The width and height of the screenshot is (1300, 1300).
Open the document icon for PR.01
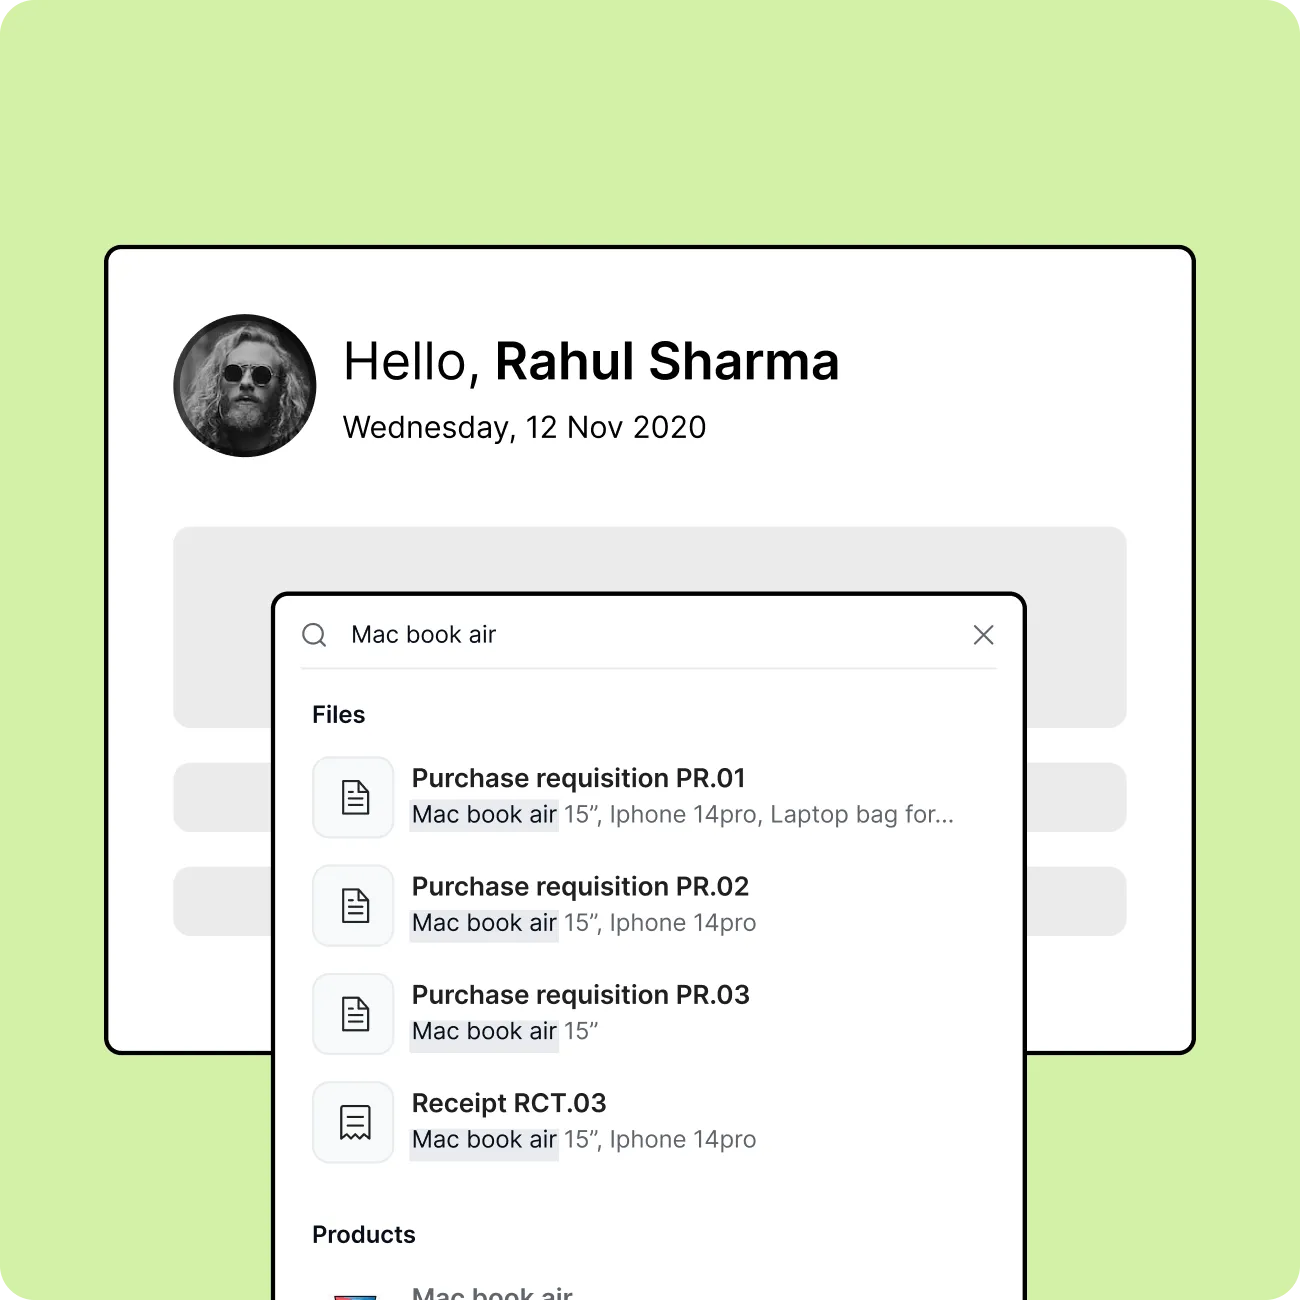tap(353, 797)
